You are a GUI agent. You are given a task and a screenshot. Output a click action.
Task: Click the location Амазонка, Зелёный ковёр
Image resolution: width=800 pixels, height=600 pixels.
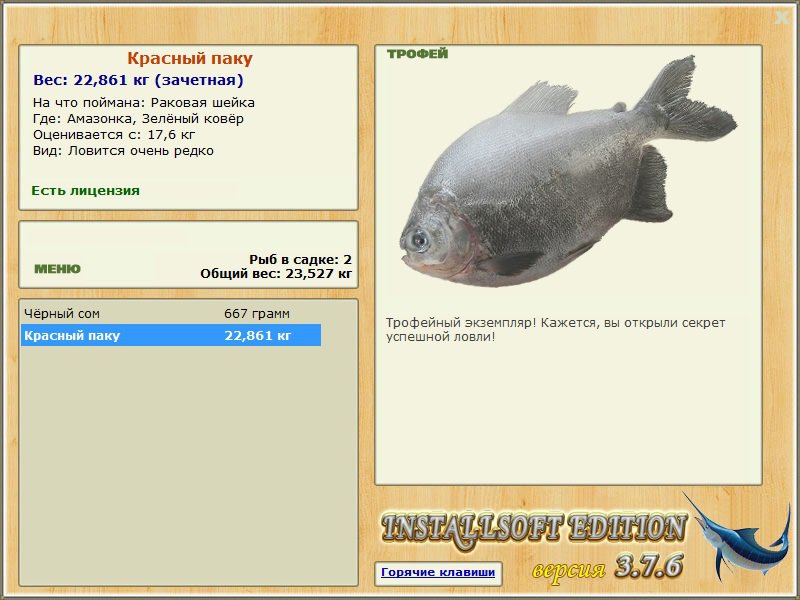(138, 119)
